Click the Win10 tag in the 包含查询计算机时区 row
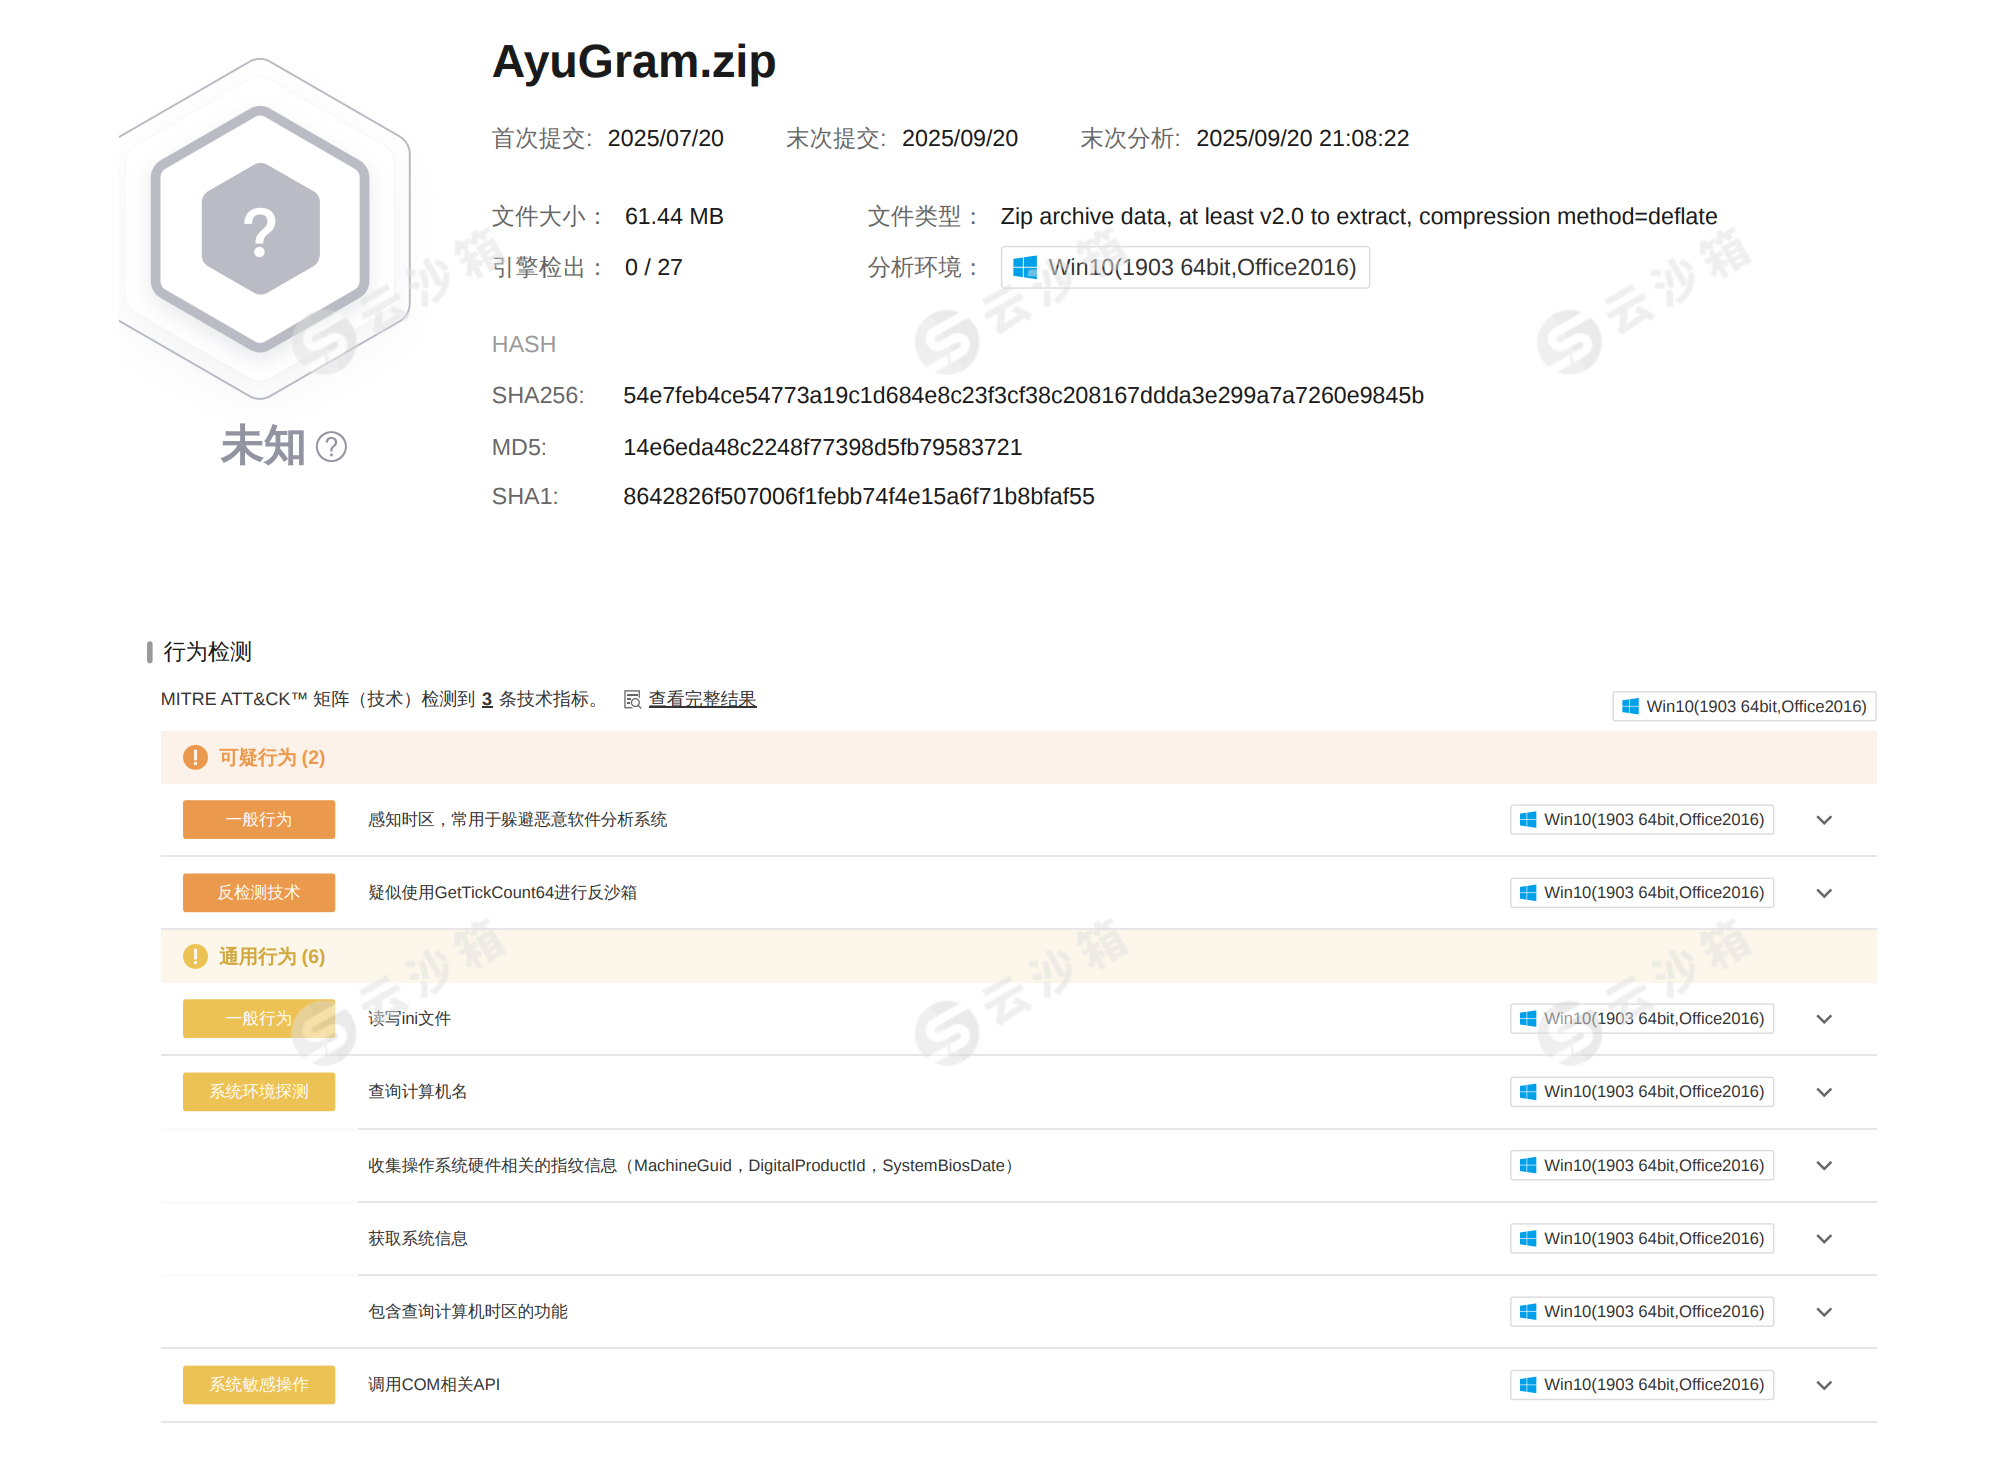 (x=1642, y=1311)
